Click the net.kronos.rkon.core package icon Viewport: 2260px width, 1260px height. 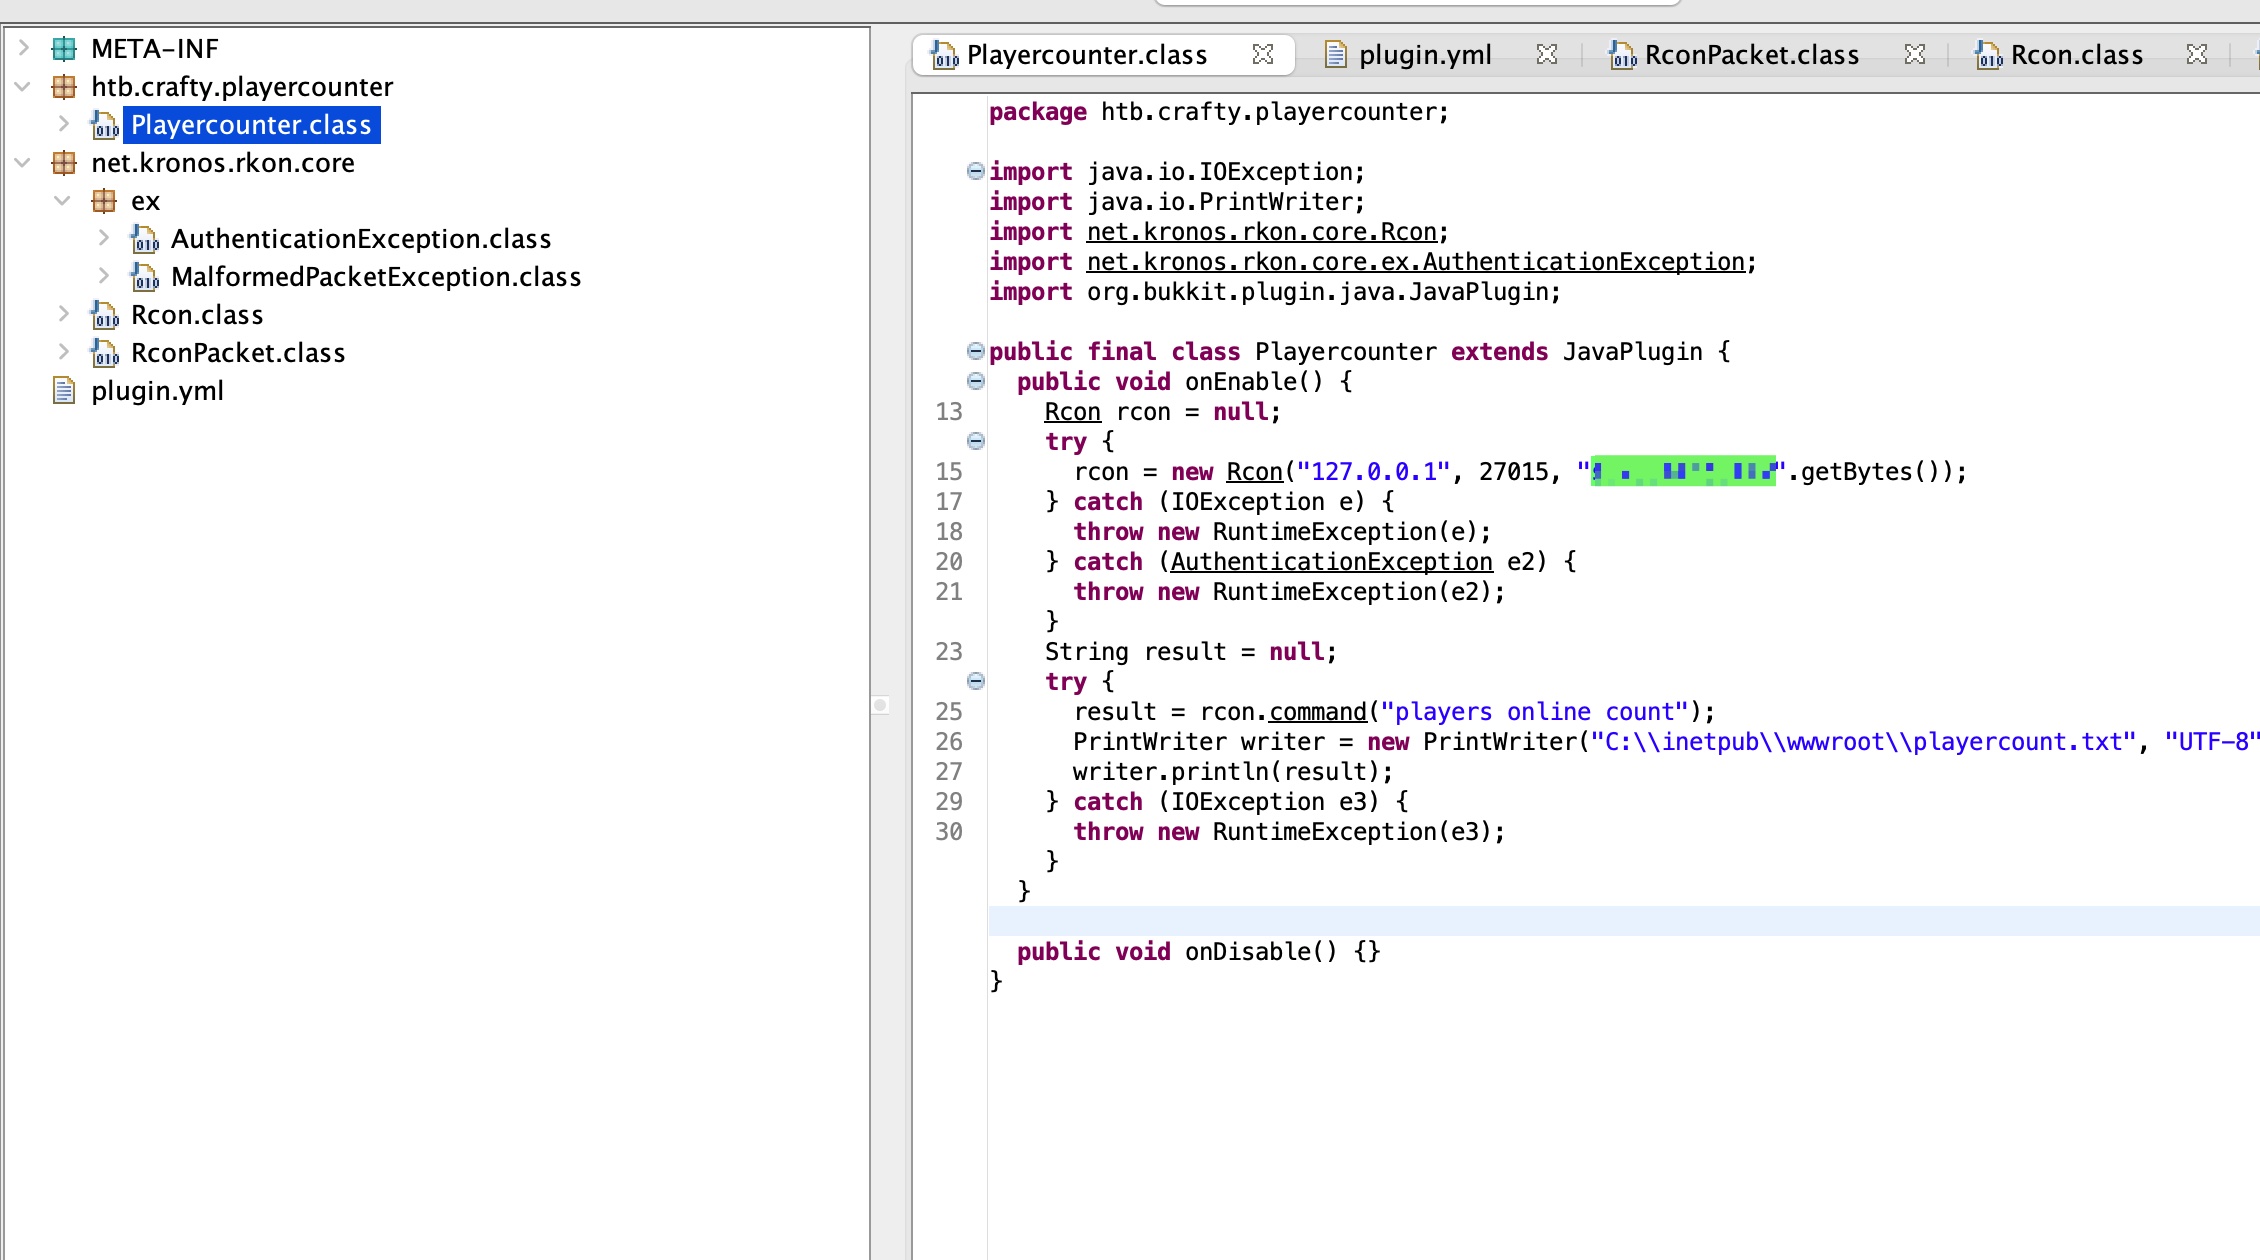point(64,163)
